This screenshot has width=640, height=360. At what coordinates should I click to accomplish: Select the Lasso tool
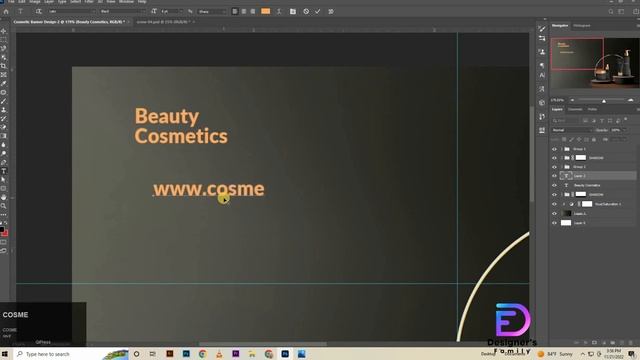coord(3,49)
